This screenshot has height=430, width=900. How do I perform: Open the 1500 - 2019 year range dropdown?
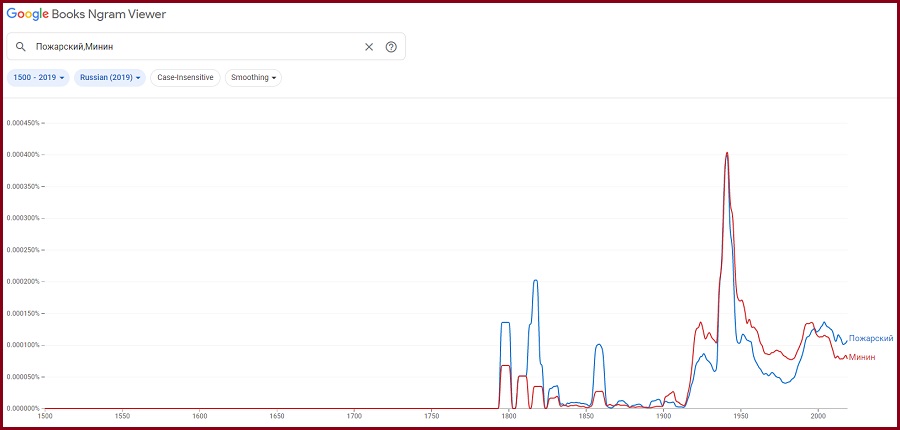click(x=39, y=77)
